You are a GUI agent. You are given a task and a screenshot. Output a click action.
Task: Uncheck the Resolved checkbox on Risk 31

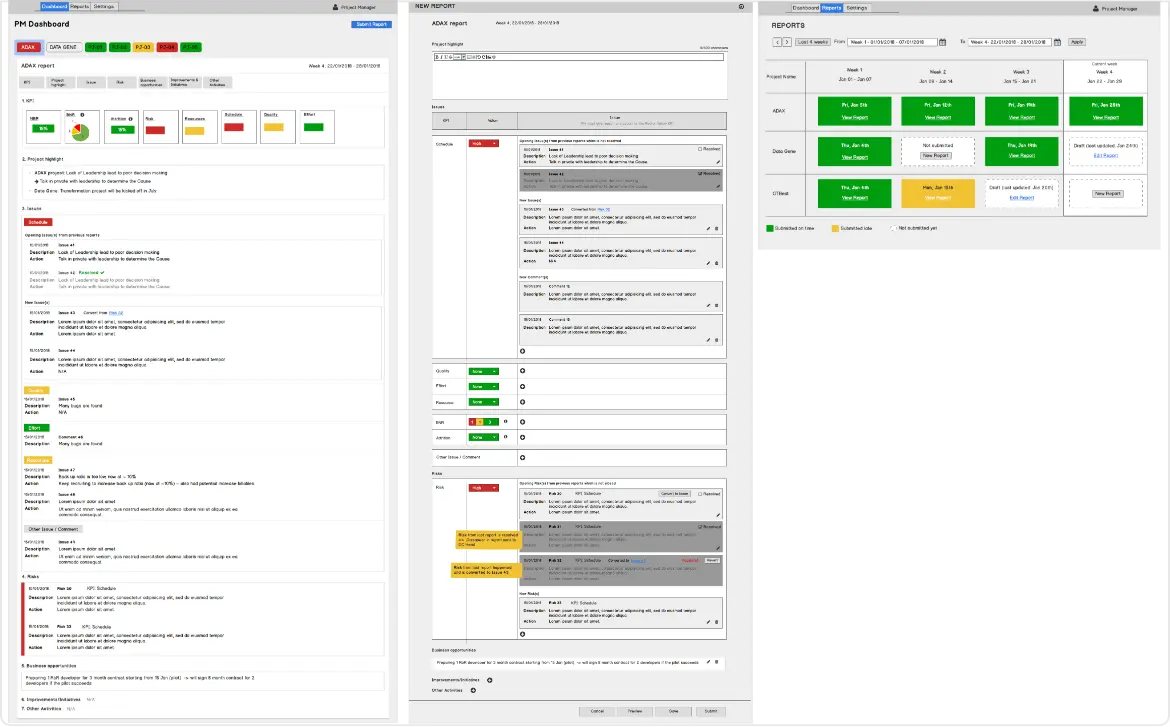(699, 526)
